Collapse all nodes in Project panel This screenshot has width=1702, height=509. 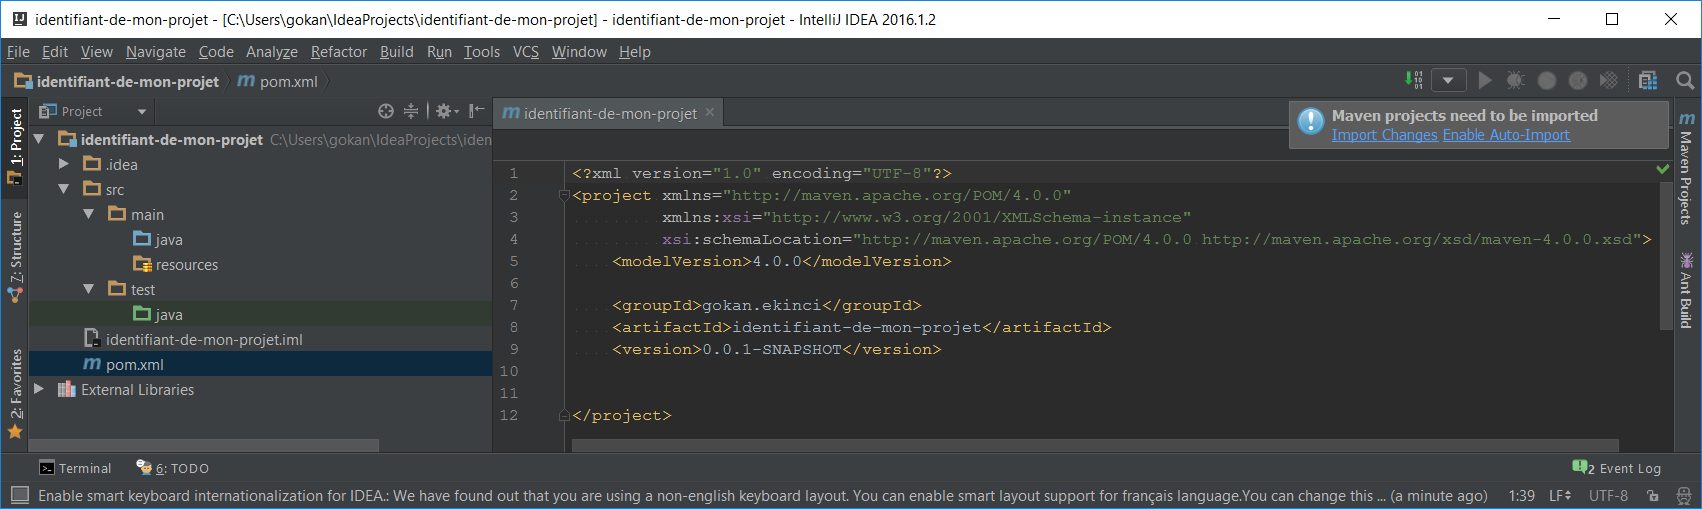[x=411, y=111]
